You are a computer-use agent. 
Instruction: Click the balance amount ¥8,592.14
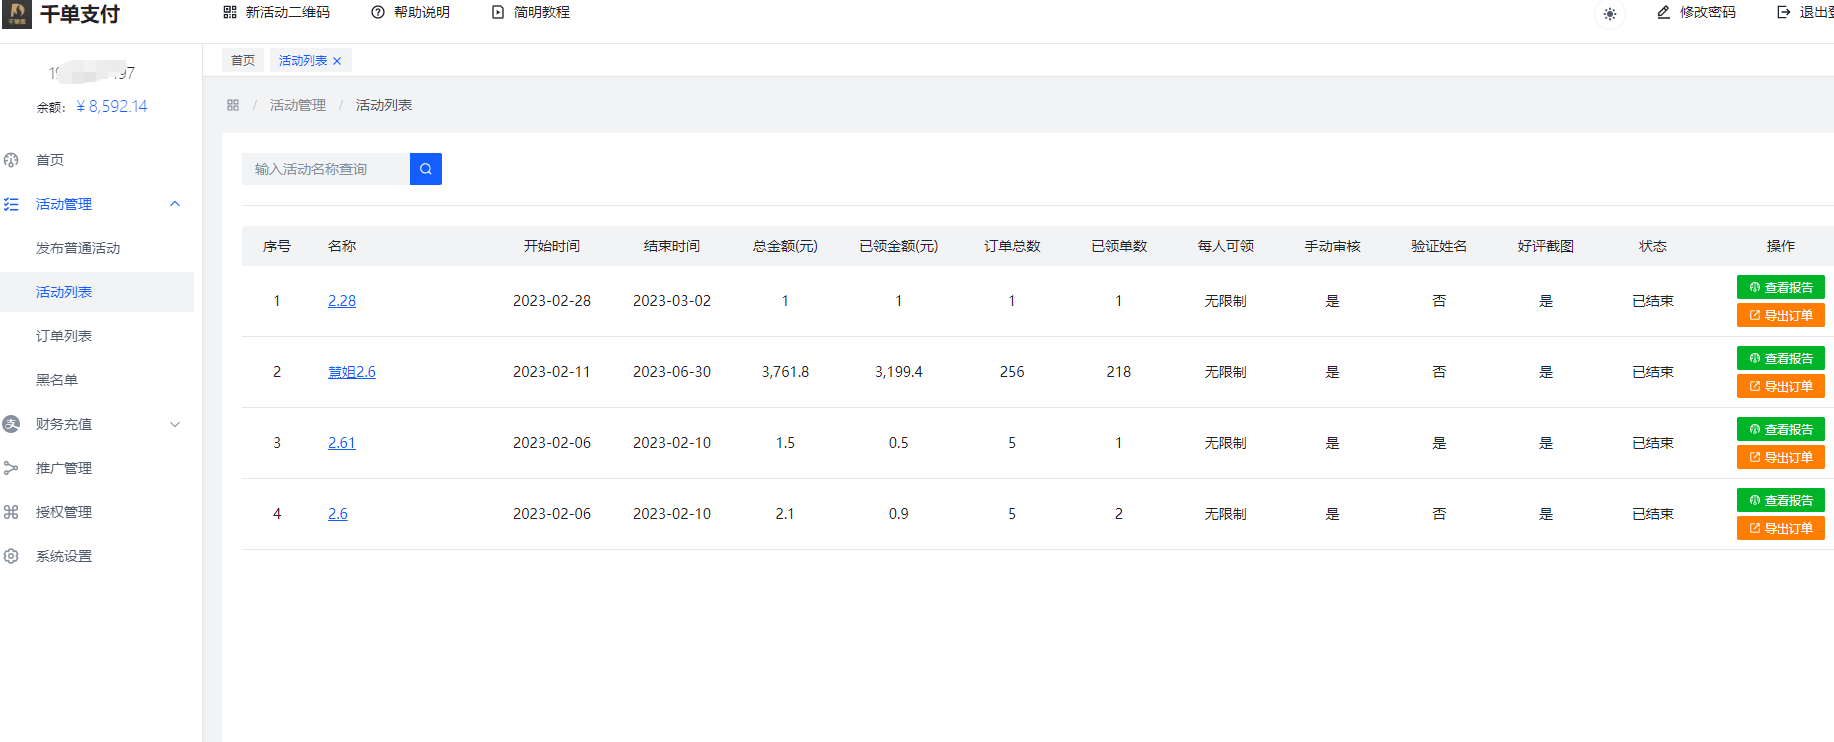pos(112,106)
